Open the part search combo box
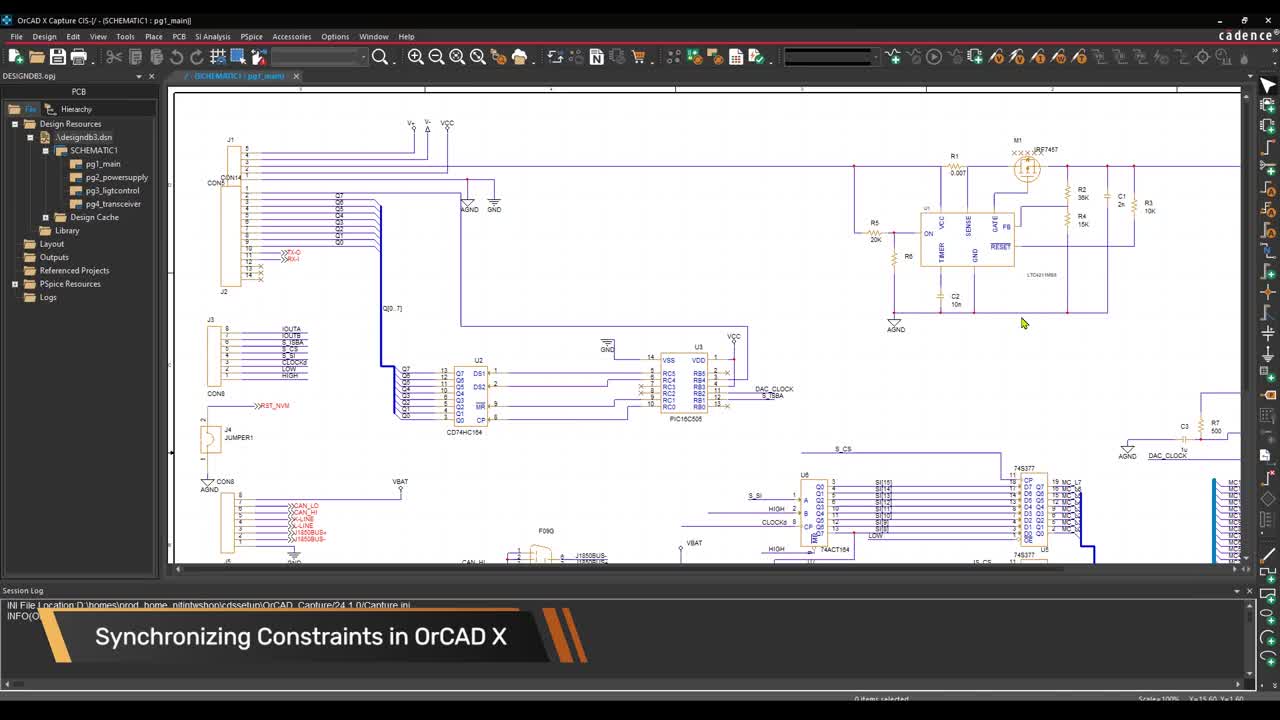The image size is (1280, 720). (319, 57)
